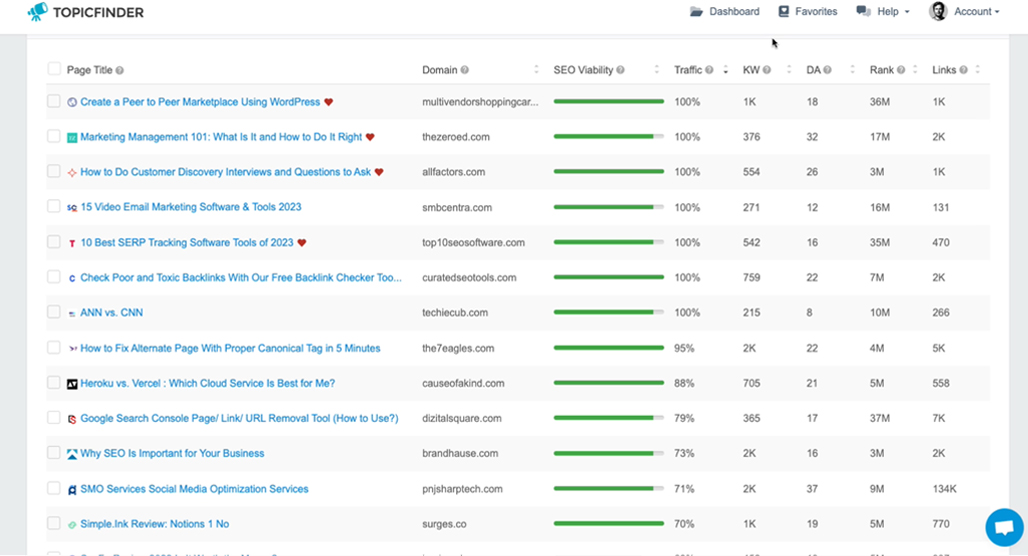This screenshot has height=556, width=1028.
Task: Click SEO Viability bar for techiecub.com
Action: tap(608, 312)
